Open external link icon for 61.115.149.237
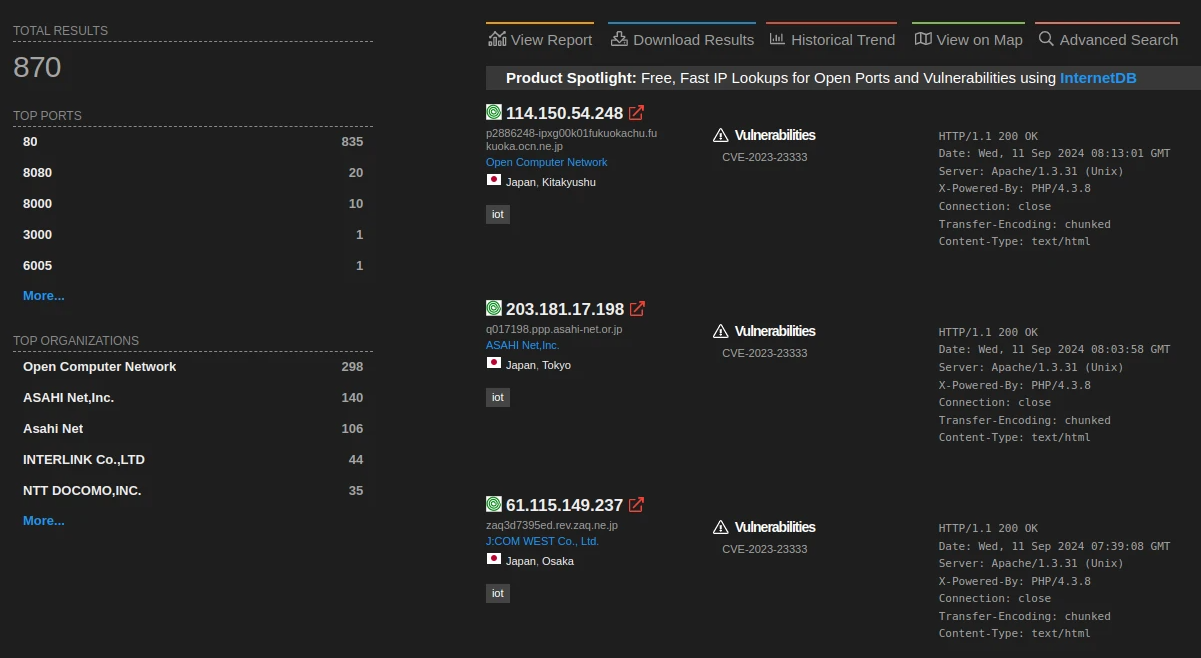 click(636, 505)
